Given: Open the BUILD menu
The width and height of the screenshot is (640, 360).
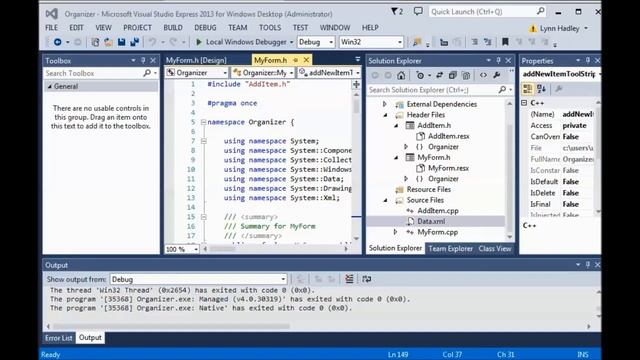Looking at the screenshot, I should pos(173,28).
